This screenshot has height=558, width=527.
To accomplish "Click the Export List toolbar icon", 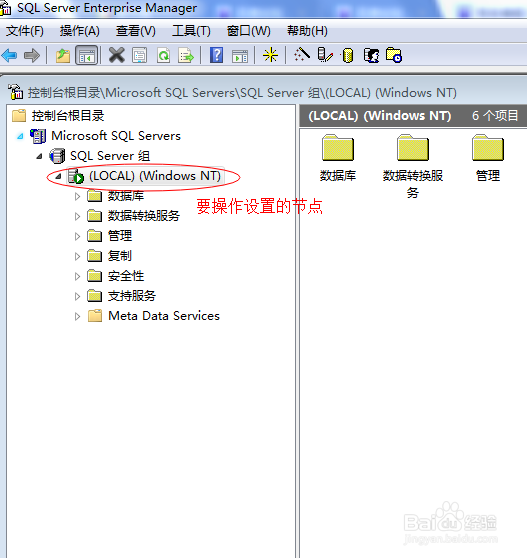I will point(186,56).
